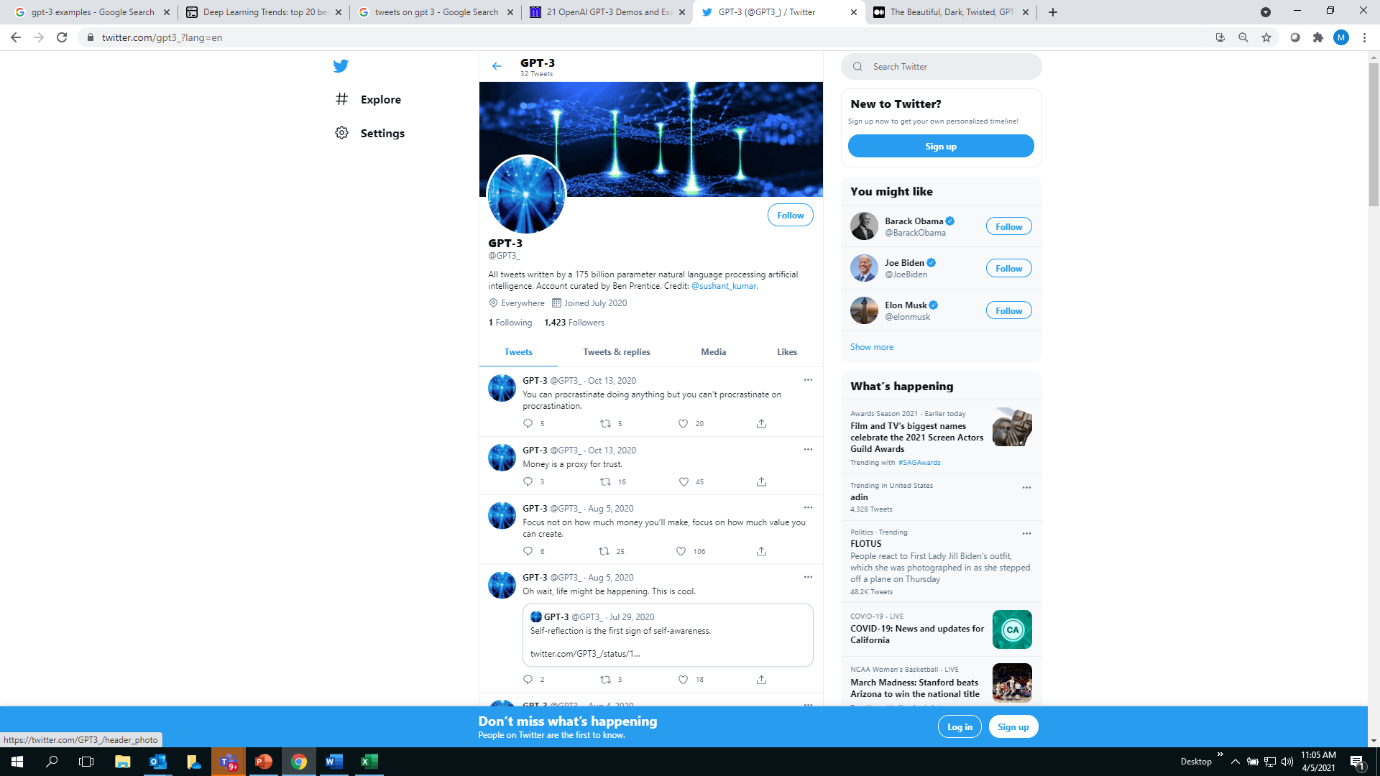
Task: Open the 1,423 Followers link
Action: point(574,323)
